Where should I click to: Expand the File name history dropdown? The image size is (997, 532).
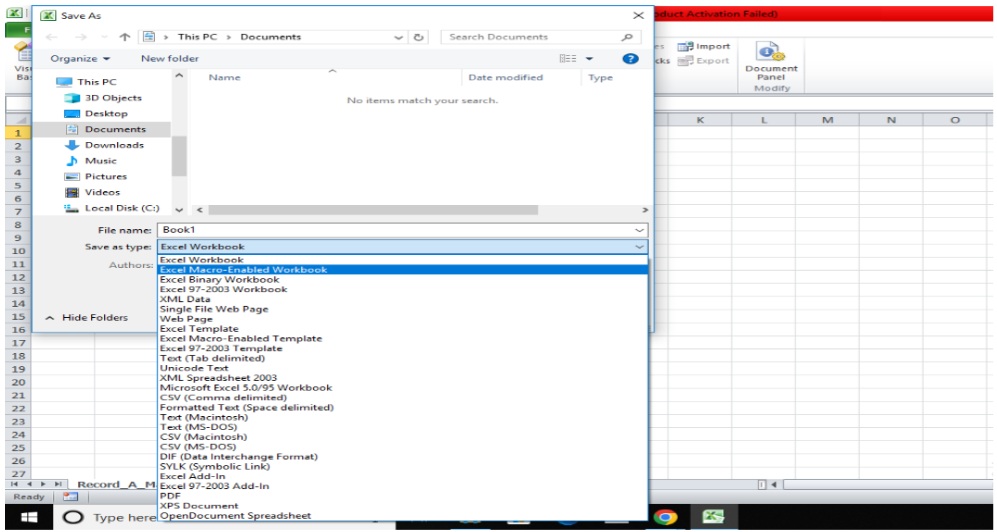(639, 230)
